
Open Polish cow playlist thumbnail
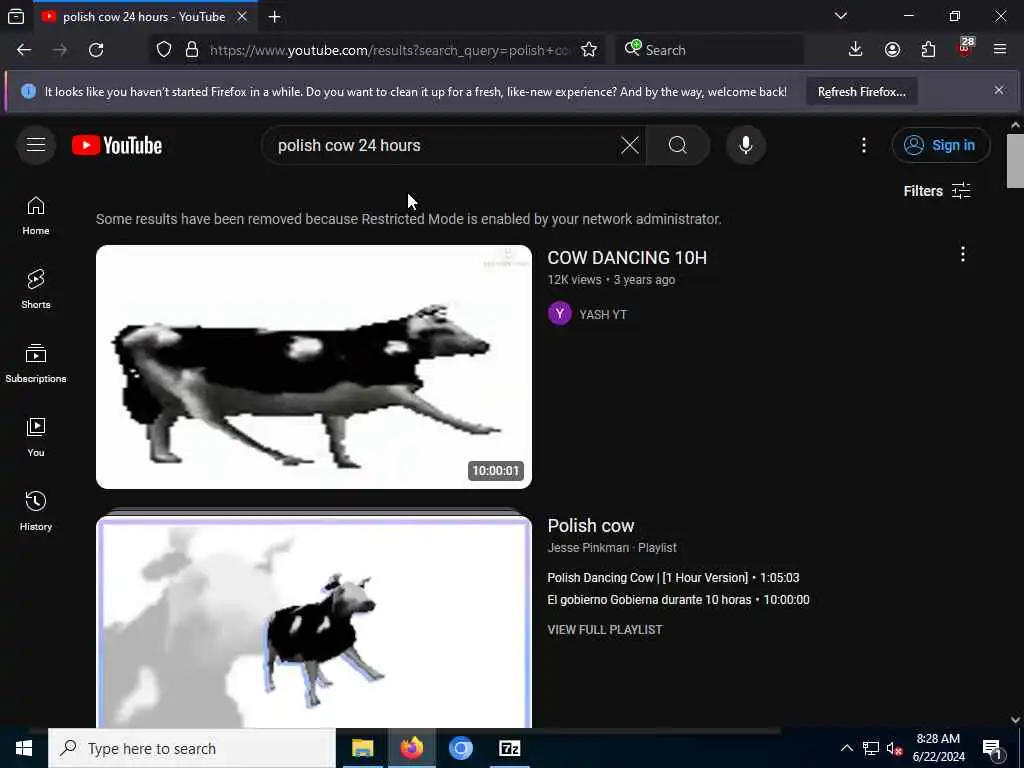(x=313, y=622)
